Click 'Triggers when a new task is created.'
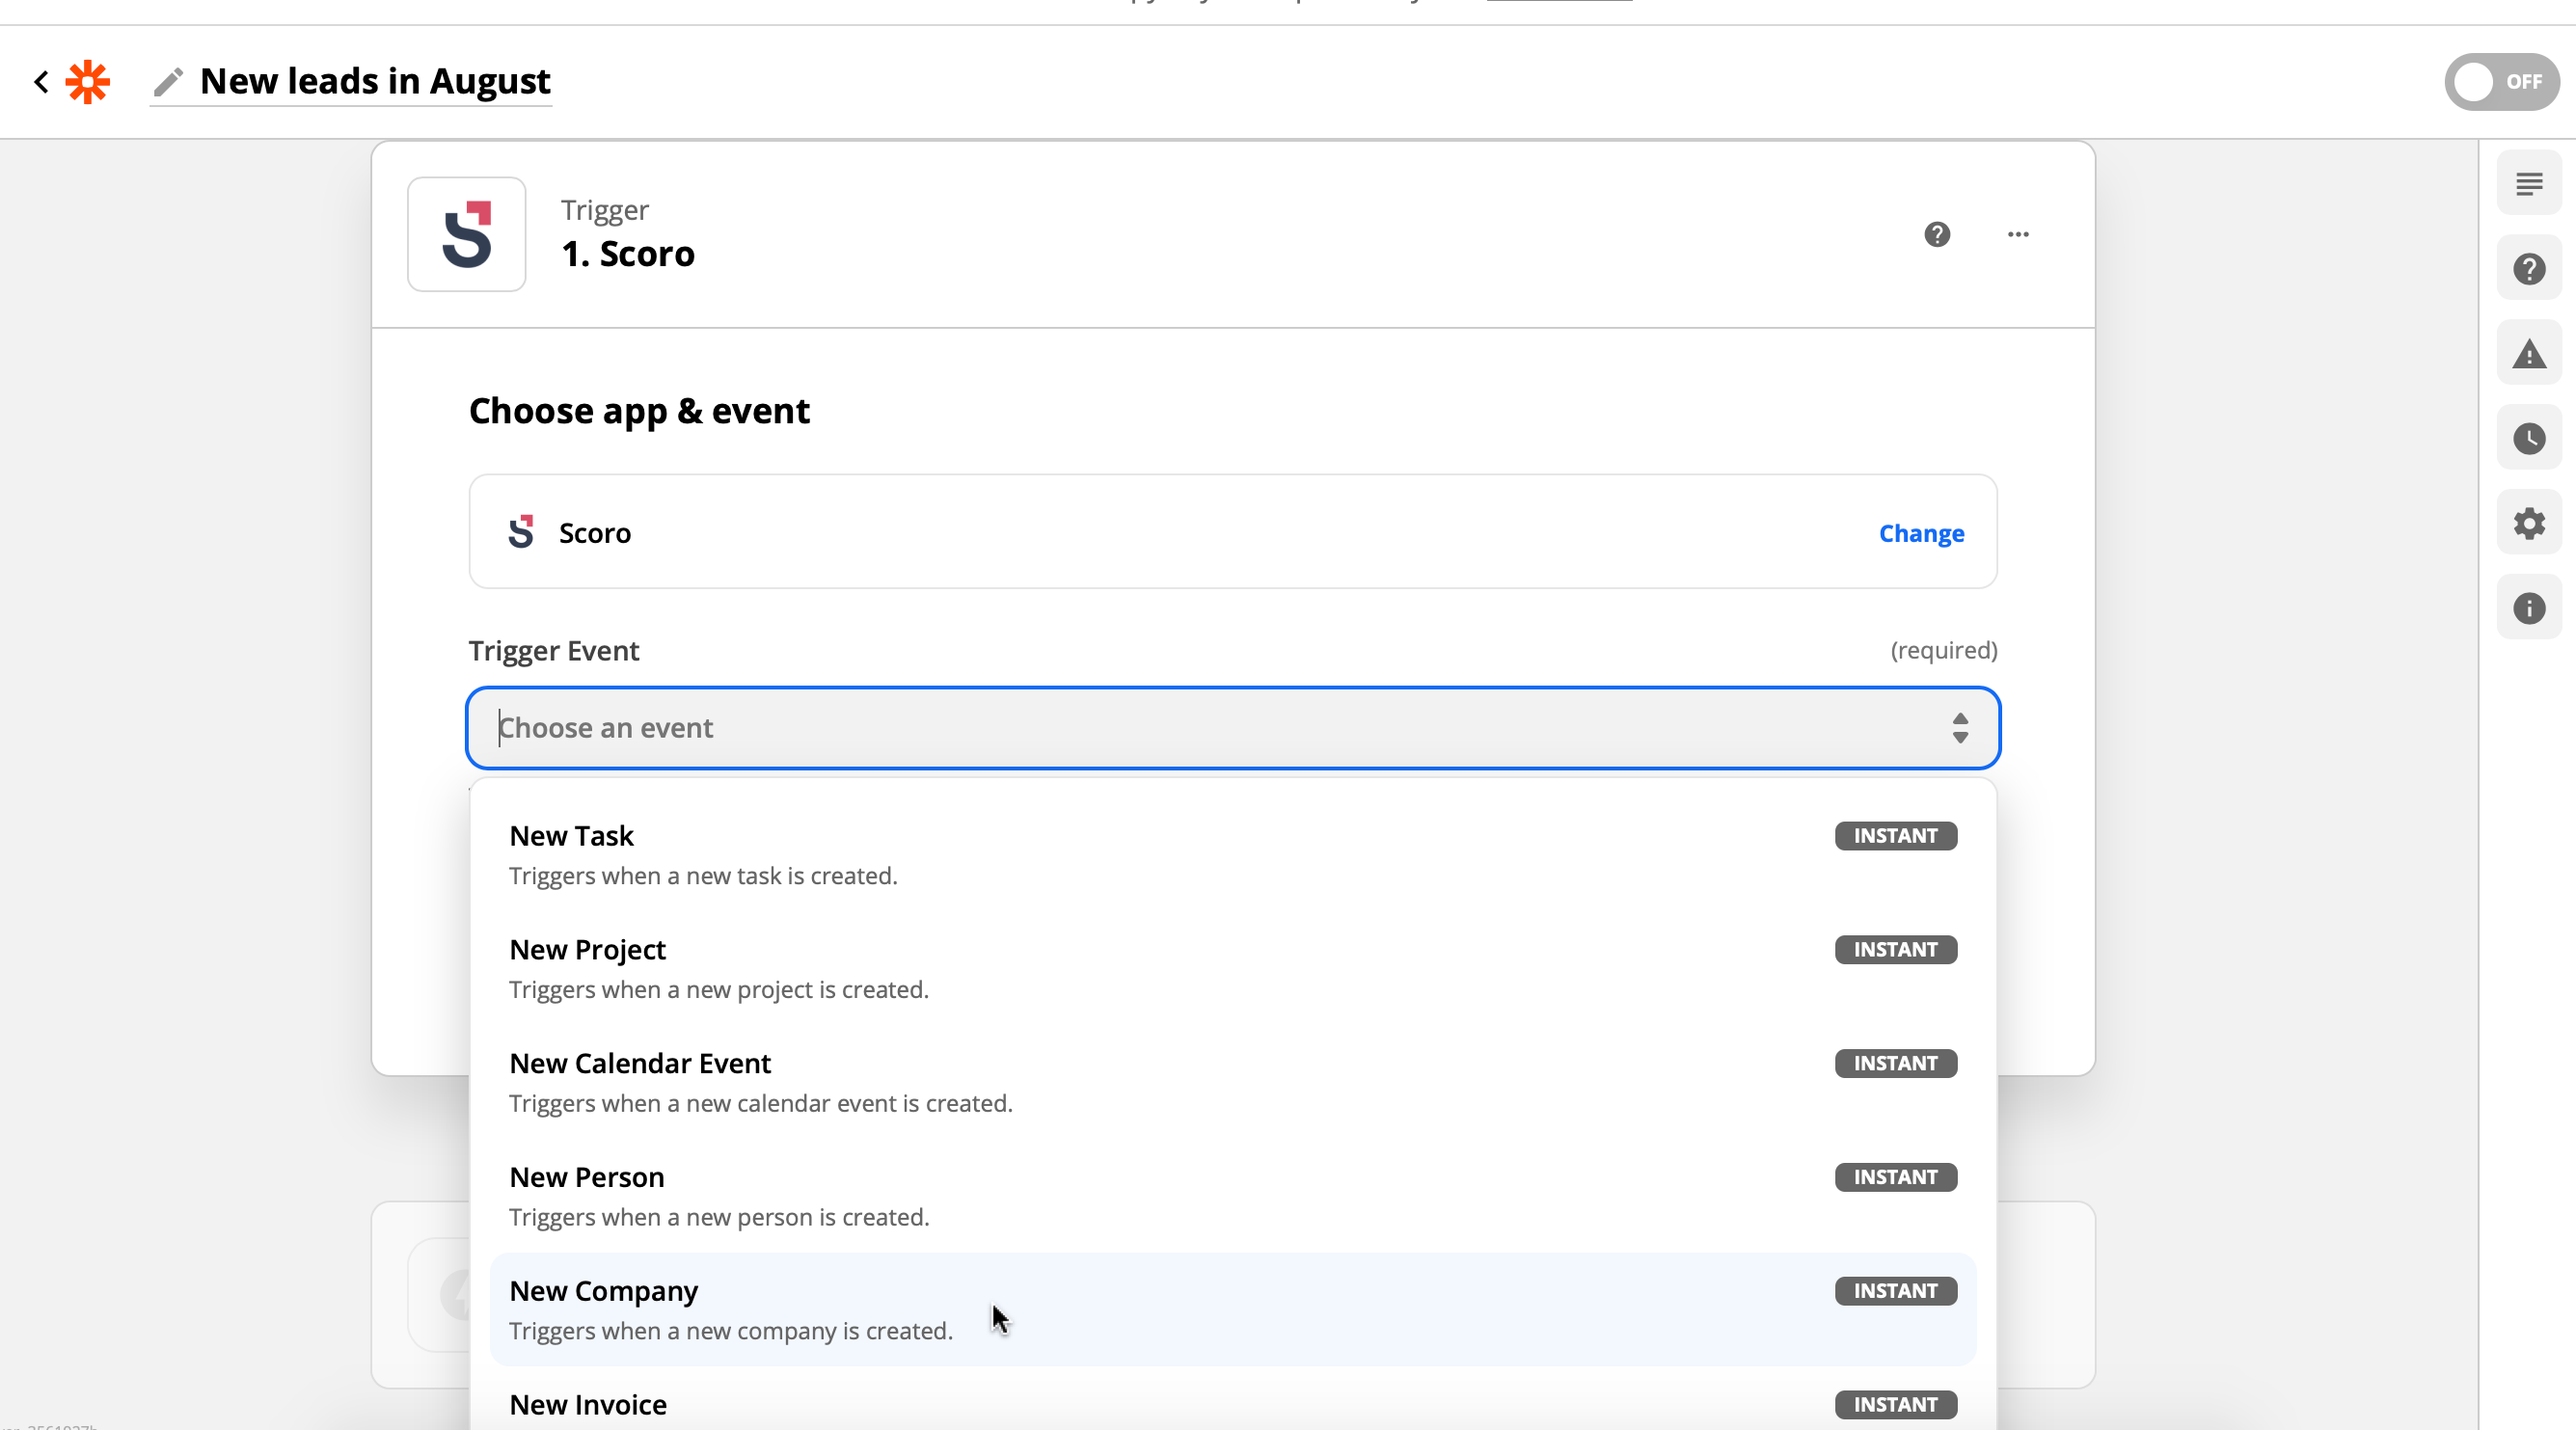Image resolution: width=2576 pixels, height=1430 pixels. click(703, 877)
